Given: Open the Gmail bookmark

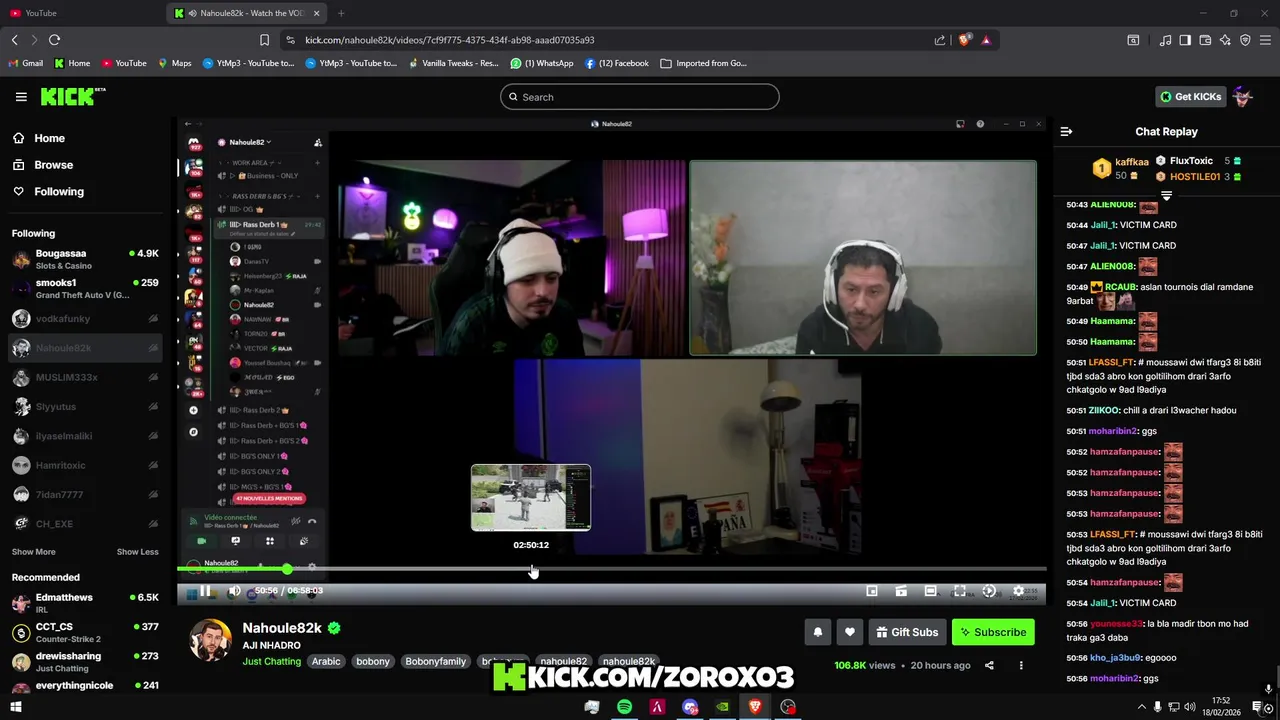Looking at the screenshot, I should pos(26,63).
